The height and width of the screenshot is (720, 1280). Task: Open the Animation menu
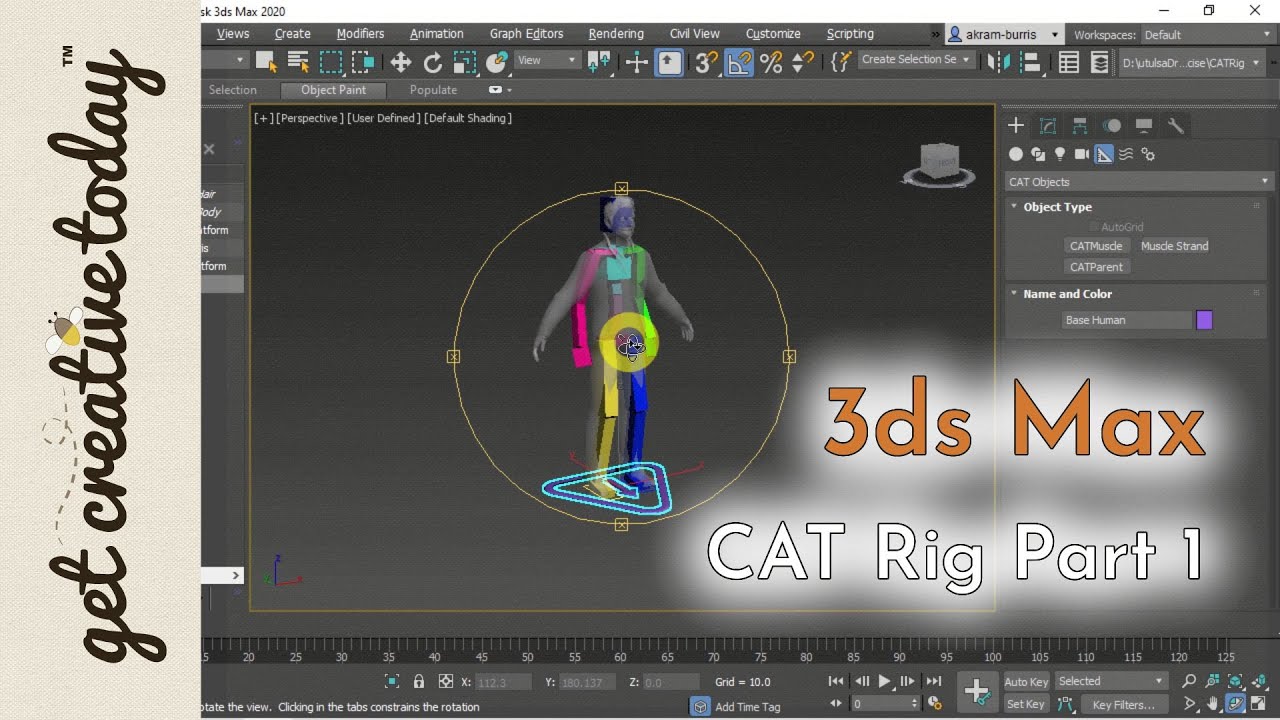point(437,34)
